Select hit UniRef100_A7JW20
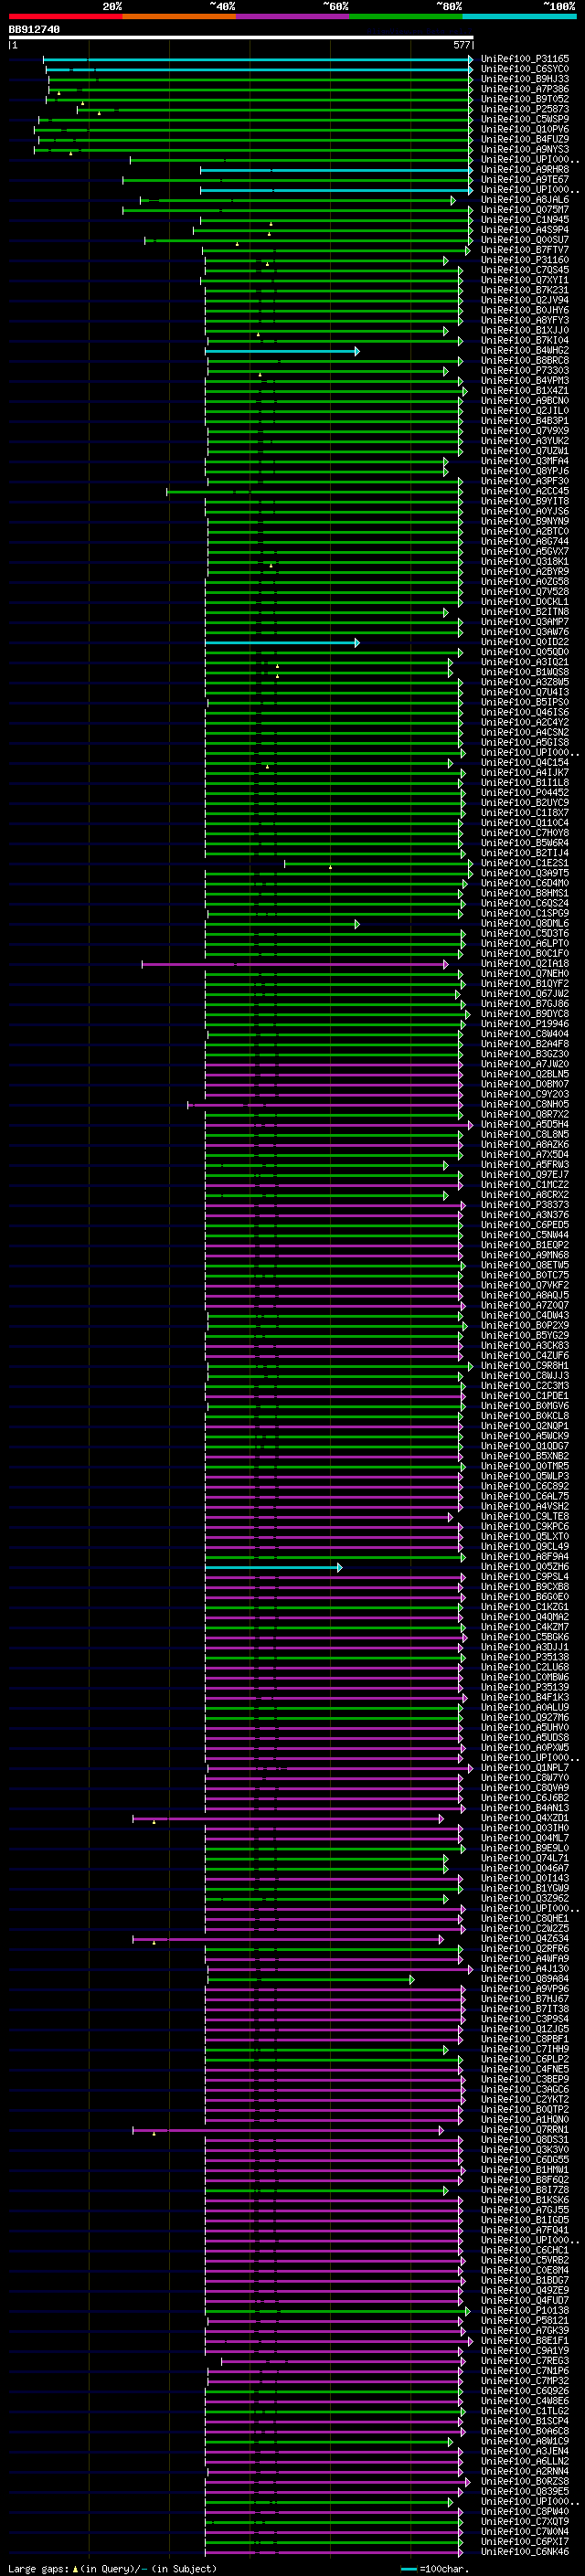 (525, 1065)
